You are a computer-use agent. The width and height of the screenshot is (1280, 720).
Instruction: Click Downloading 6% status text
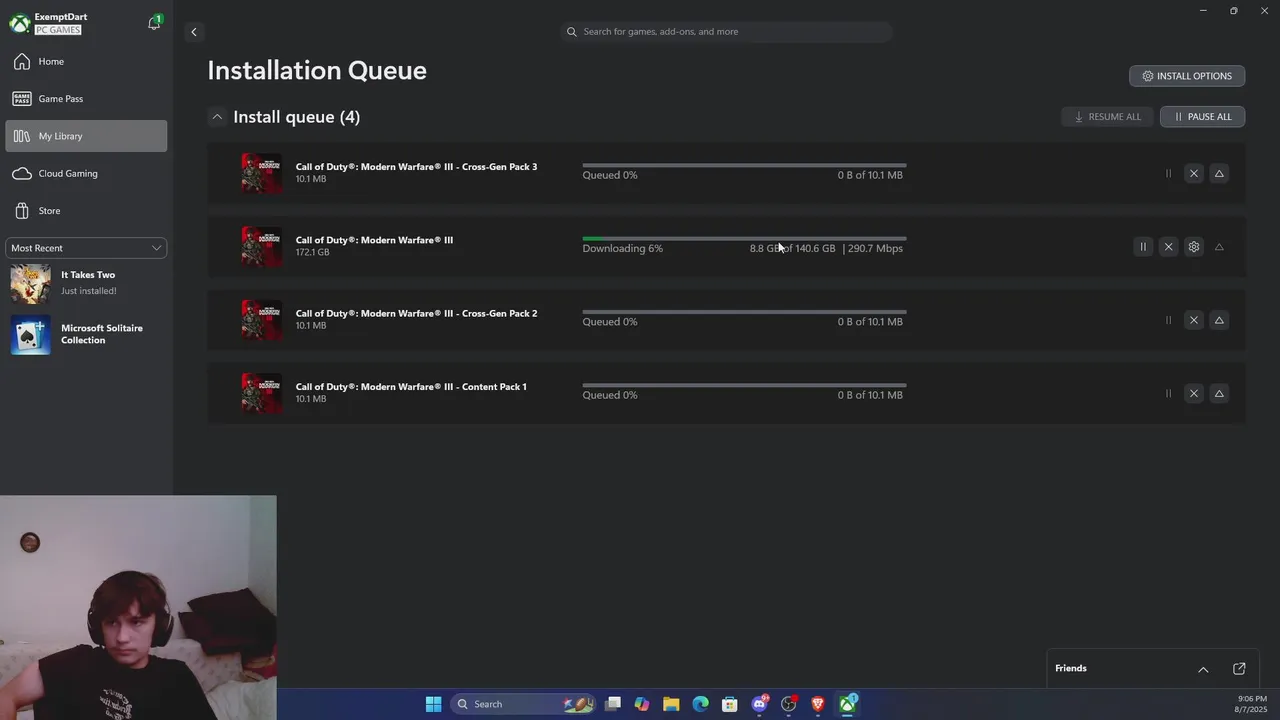(x=622, y=249)
